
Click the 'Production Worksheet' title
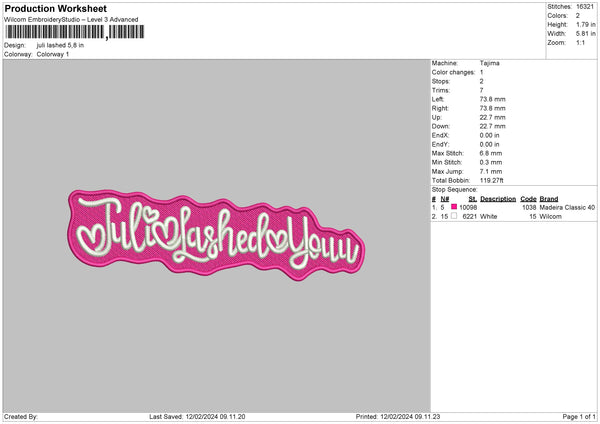[55, 8]
